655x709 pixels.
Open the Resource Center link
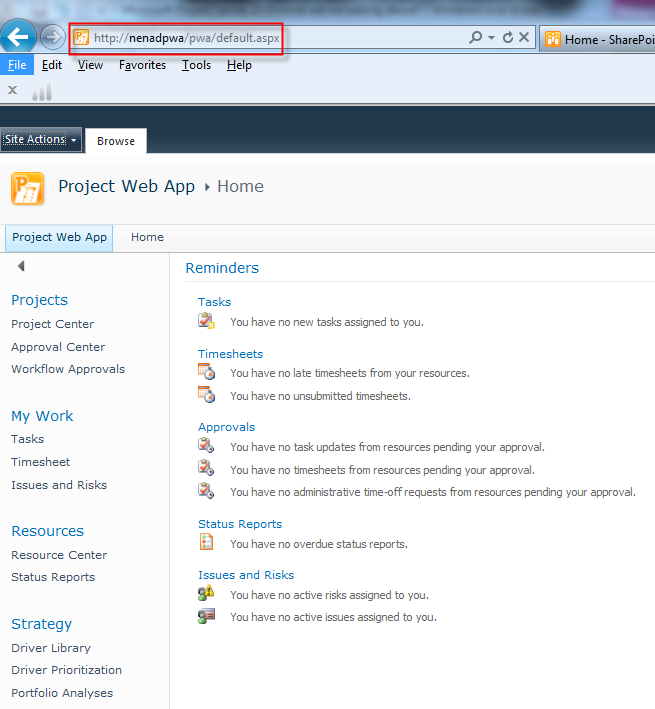click(58, 555)
